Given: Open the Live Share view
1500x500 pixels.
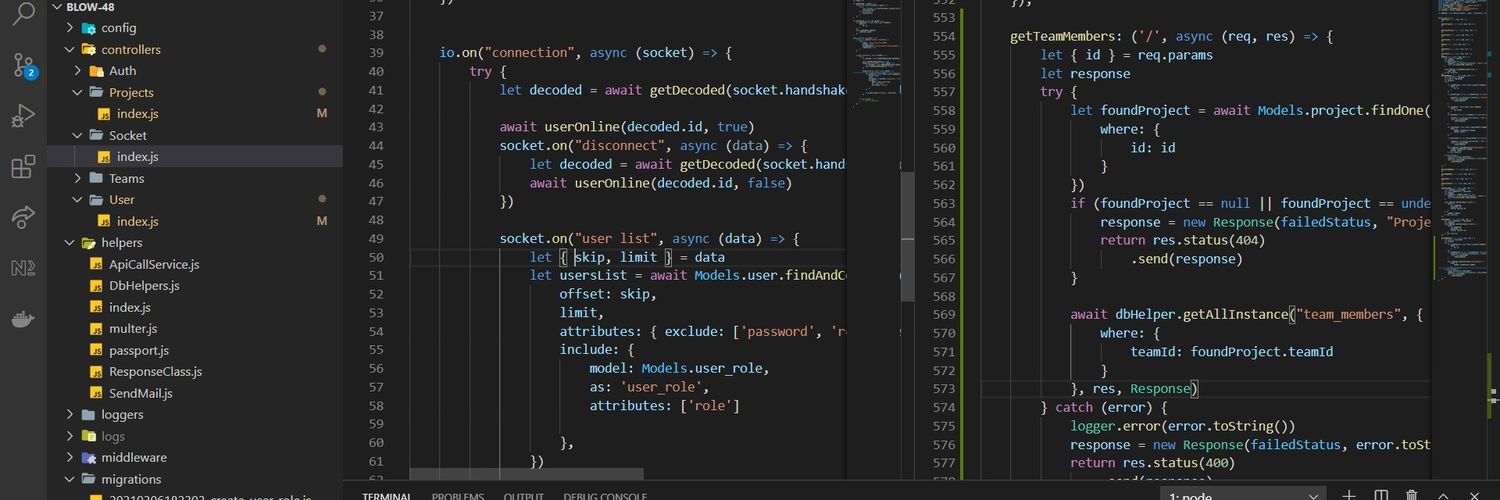Looking at the screenshot, I should coord(23,217).
